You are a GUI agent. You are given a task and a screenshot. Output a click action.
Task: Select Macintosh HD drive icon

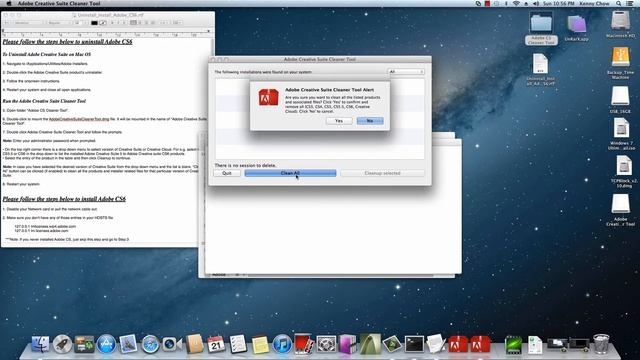[x=620, y=24]
